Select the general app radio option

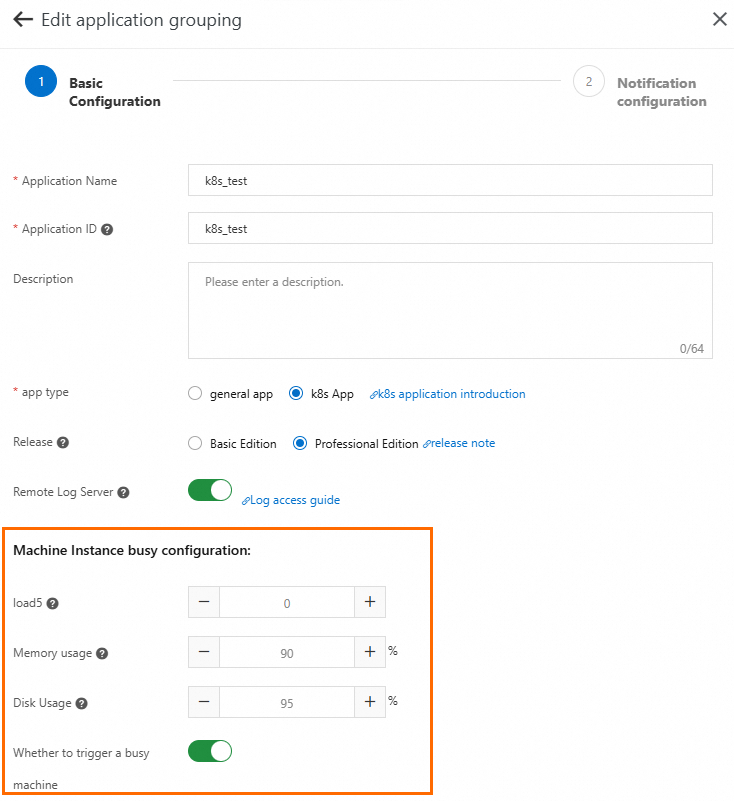click(x=195, y=393)
